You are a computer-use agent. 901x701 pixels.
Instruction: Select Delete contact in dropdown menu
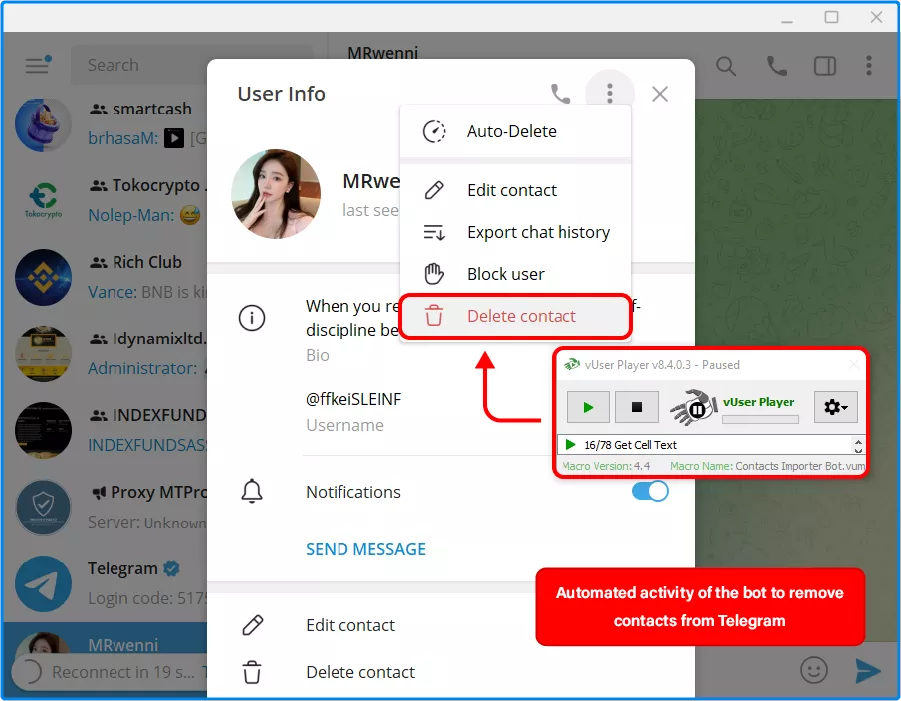(515, 316)
